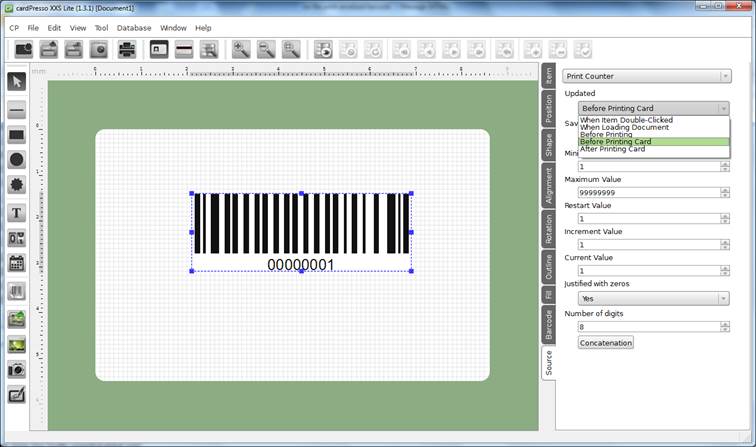
Task: Select the signature pad tool
Action: click(x=16, y=394)
